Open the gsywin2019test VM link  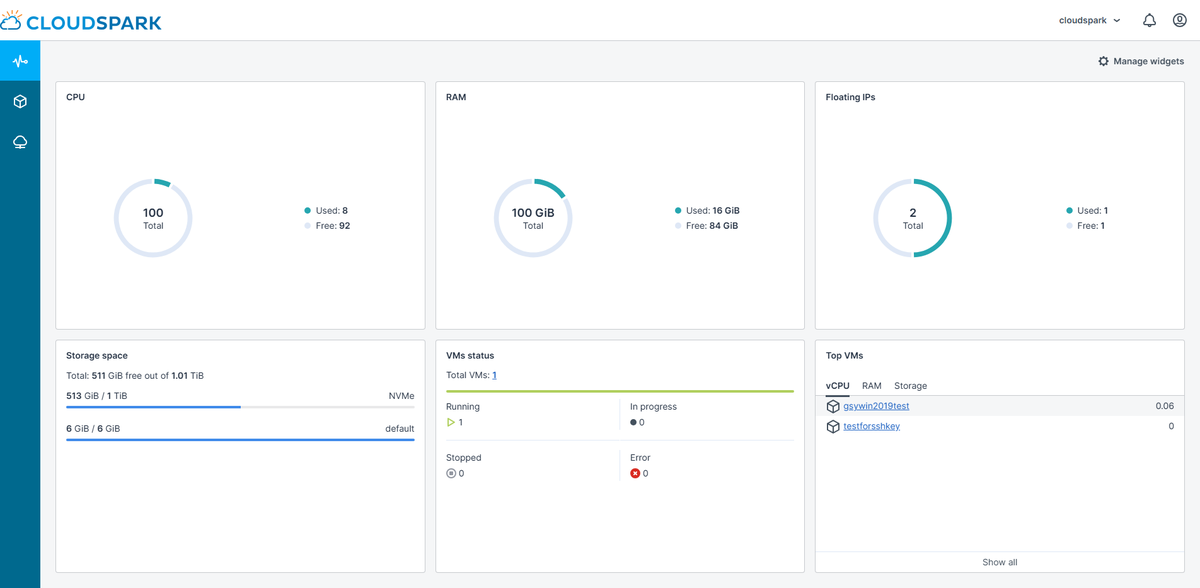pos(876,406)
